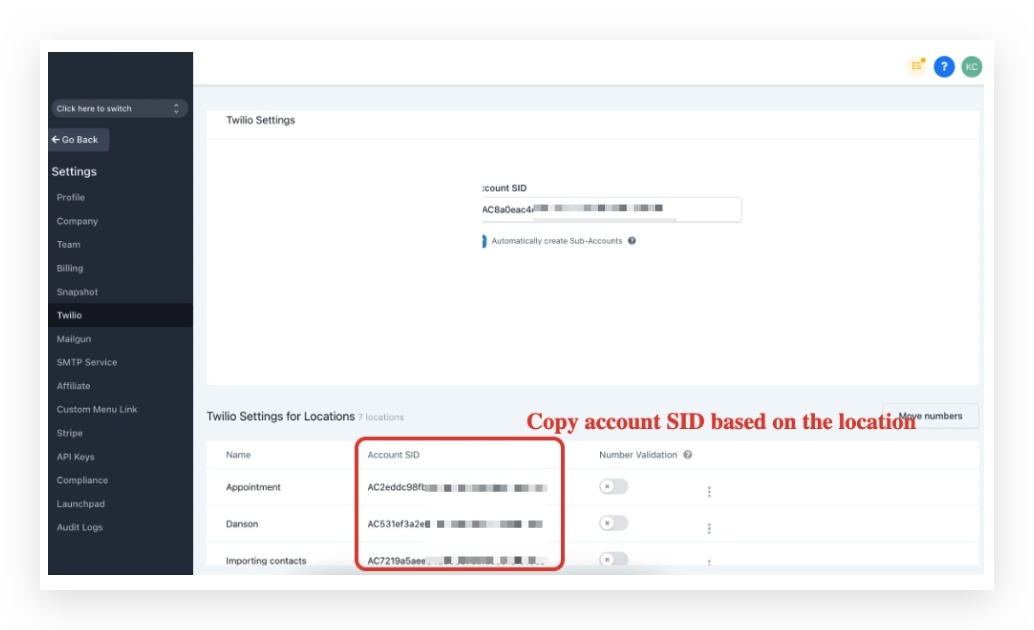Open Team settings
This screenshot has width=1034, height=630.
[69, 244]
